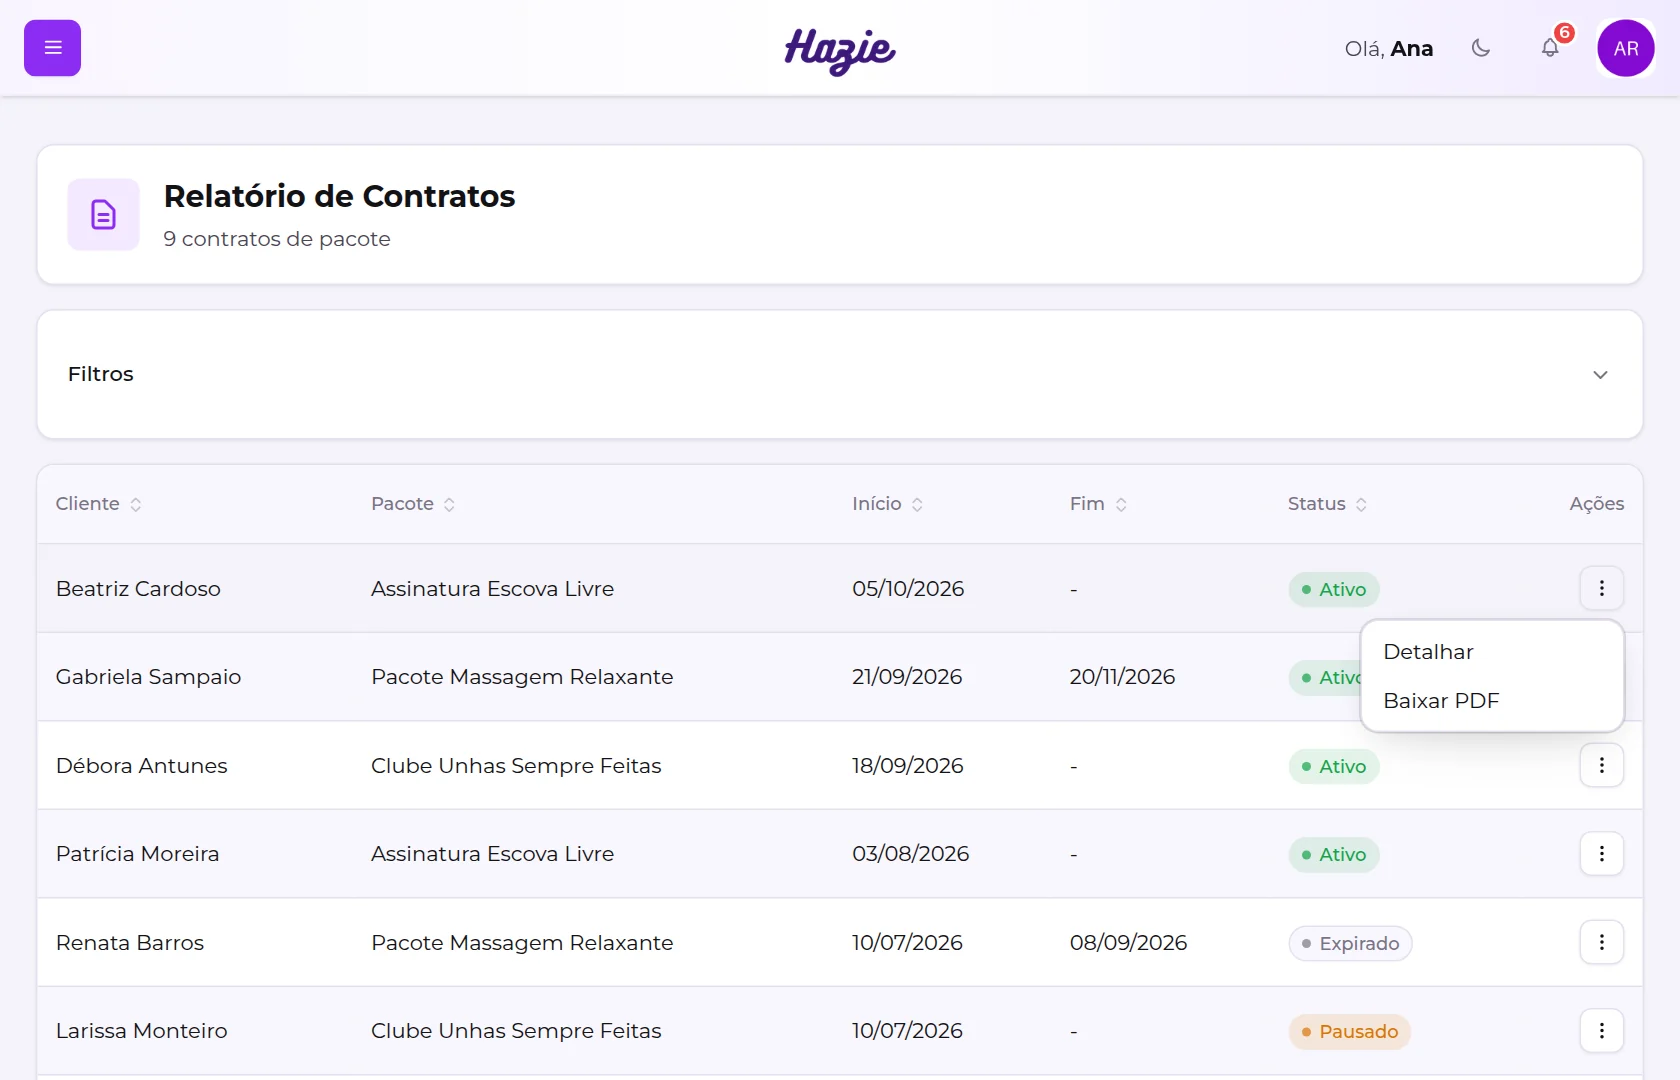Click end date 08/09/2026
The width and height of the screenshot is (1680, 1080).
pyautogui.click(x=1128, y=943)
